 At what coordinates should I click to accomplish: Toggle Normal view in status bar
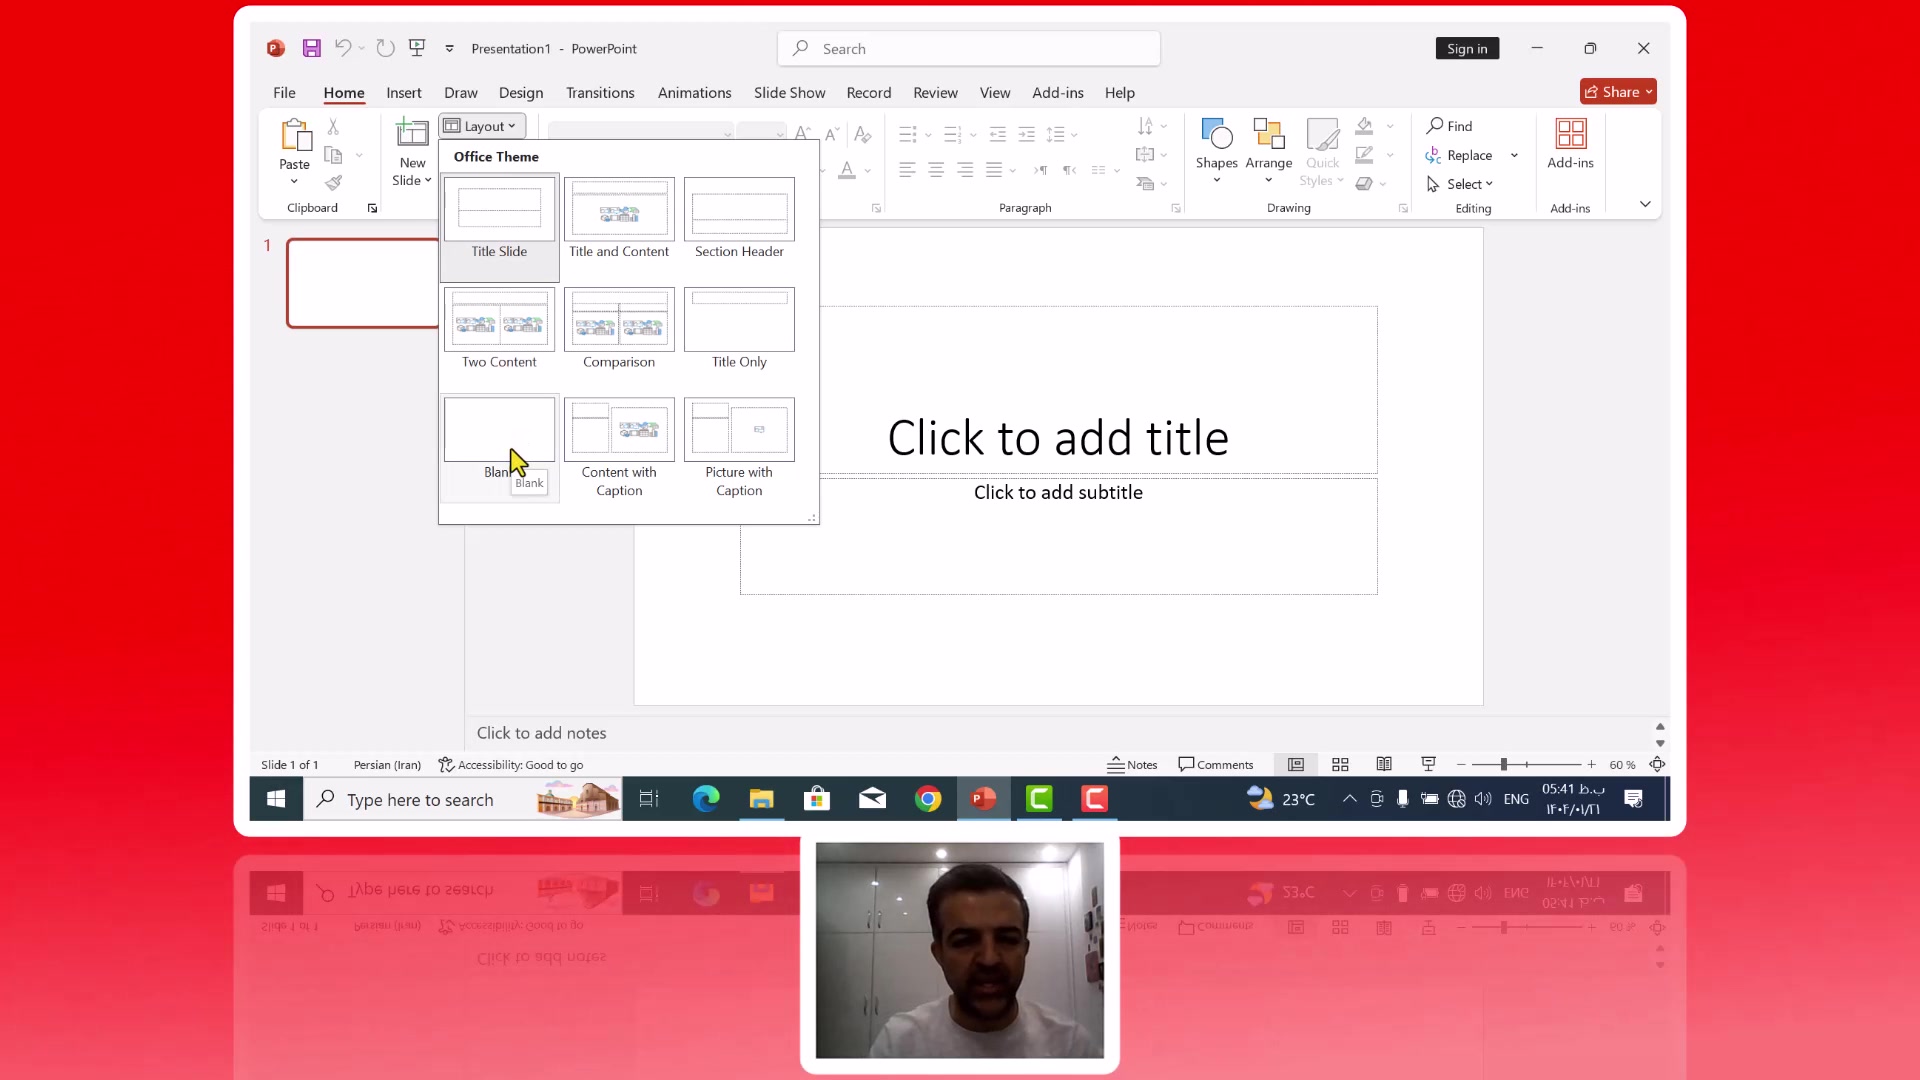tap(1296, 765)
